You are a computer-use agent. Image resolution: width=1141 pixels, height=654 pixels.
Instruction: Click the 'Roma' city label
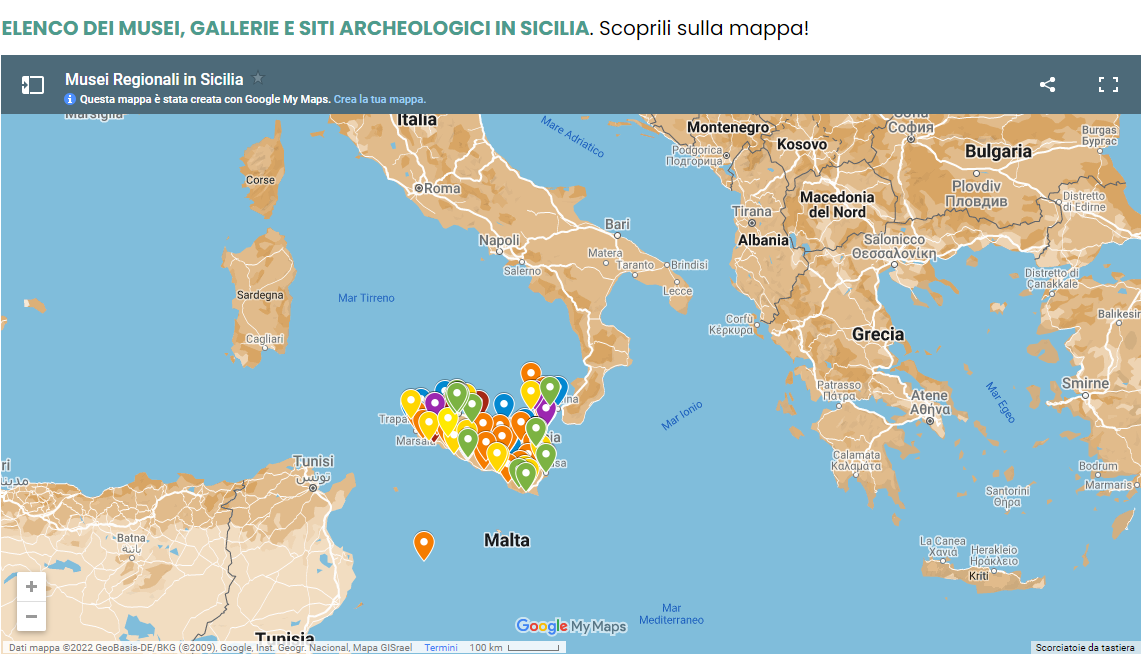click(442, 188)
